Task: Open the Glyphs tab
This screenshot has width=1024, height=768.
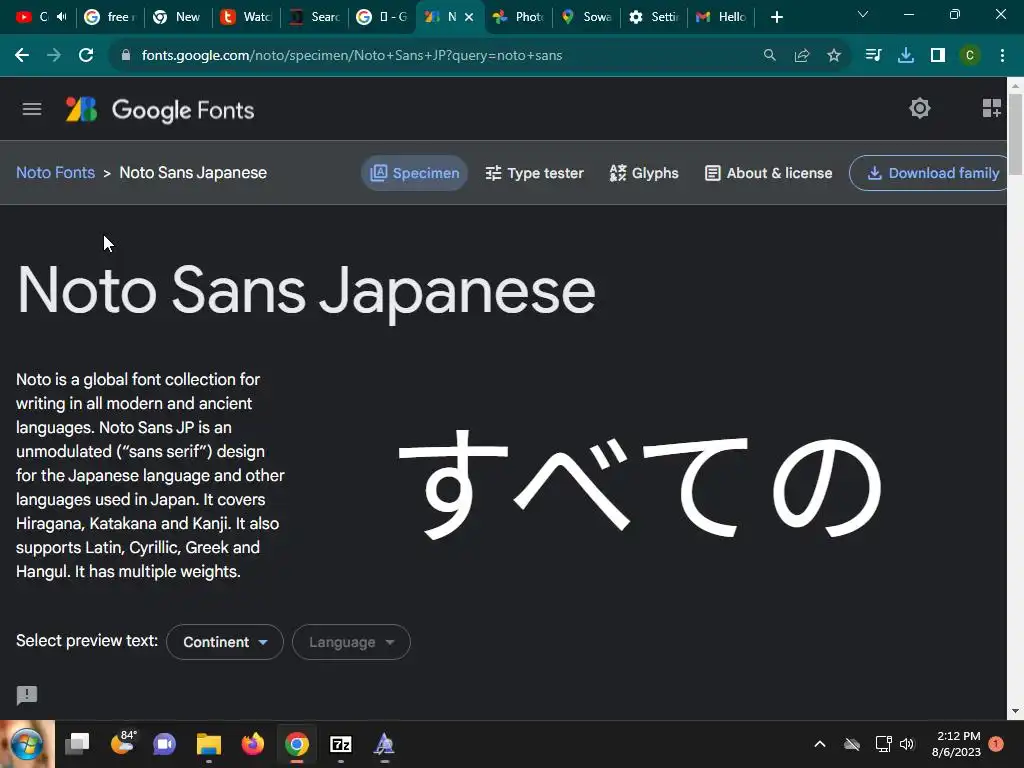Action: (x=644, y=173)
